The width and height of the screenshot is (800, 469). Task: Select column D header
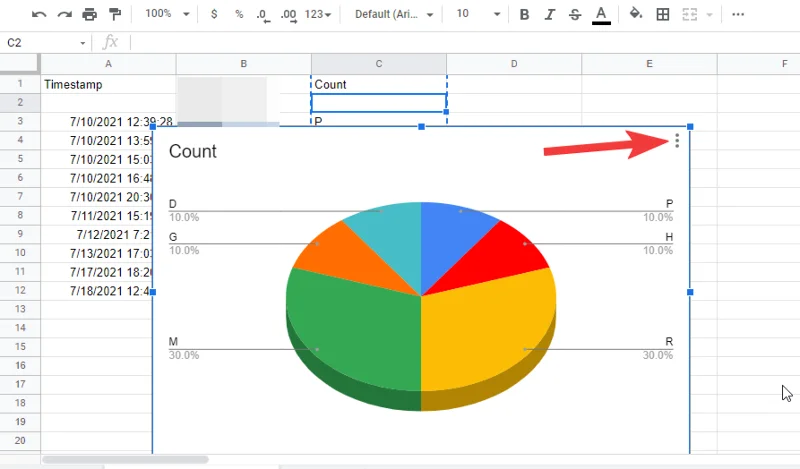514,64
